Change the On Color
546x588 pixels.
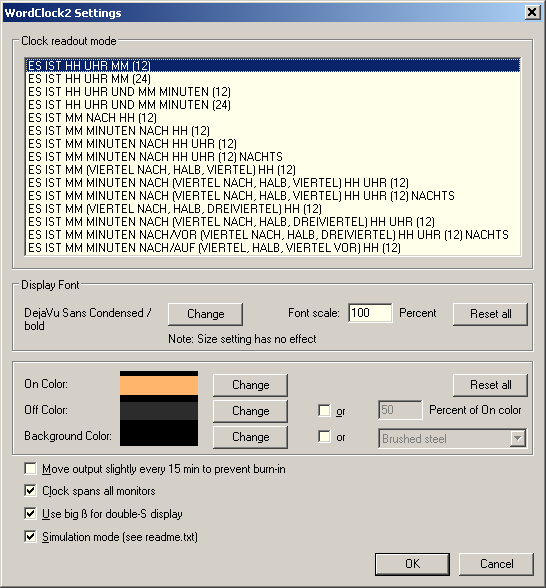coord(250,385)
